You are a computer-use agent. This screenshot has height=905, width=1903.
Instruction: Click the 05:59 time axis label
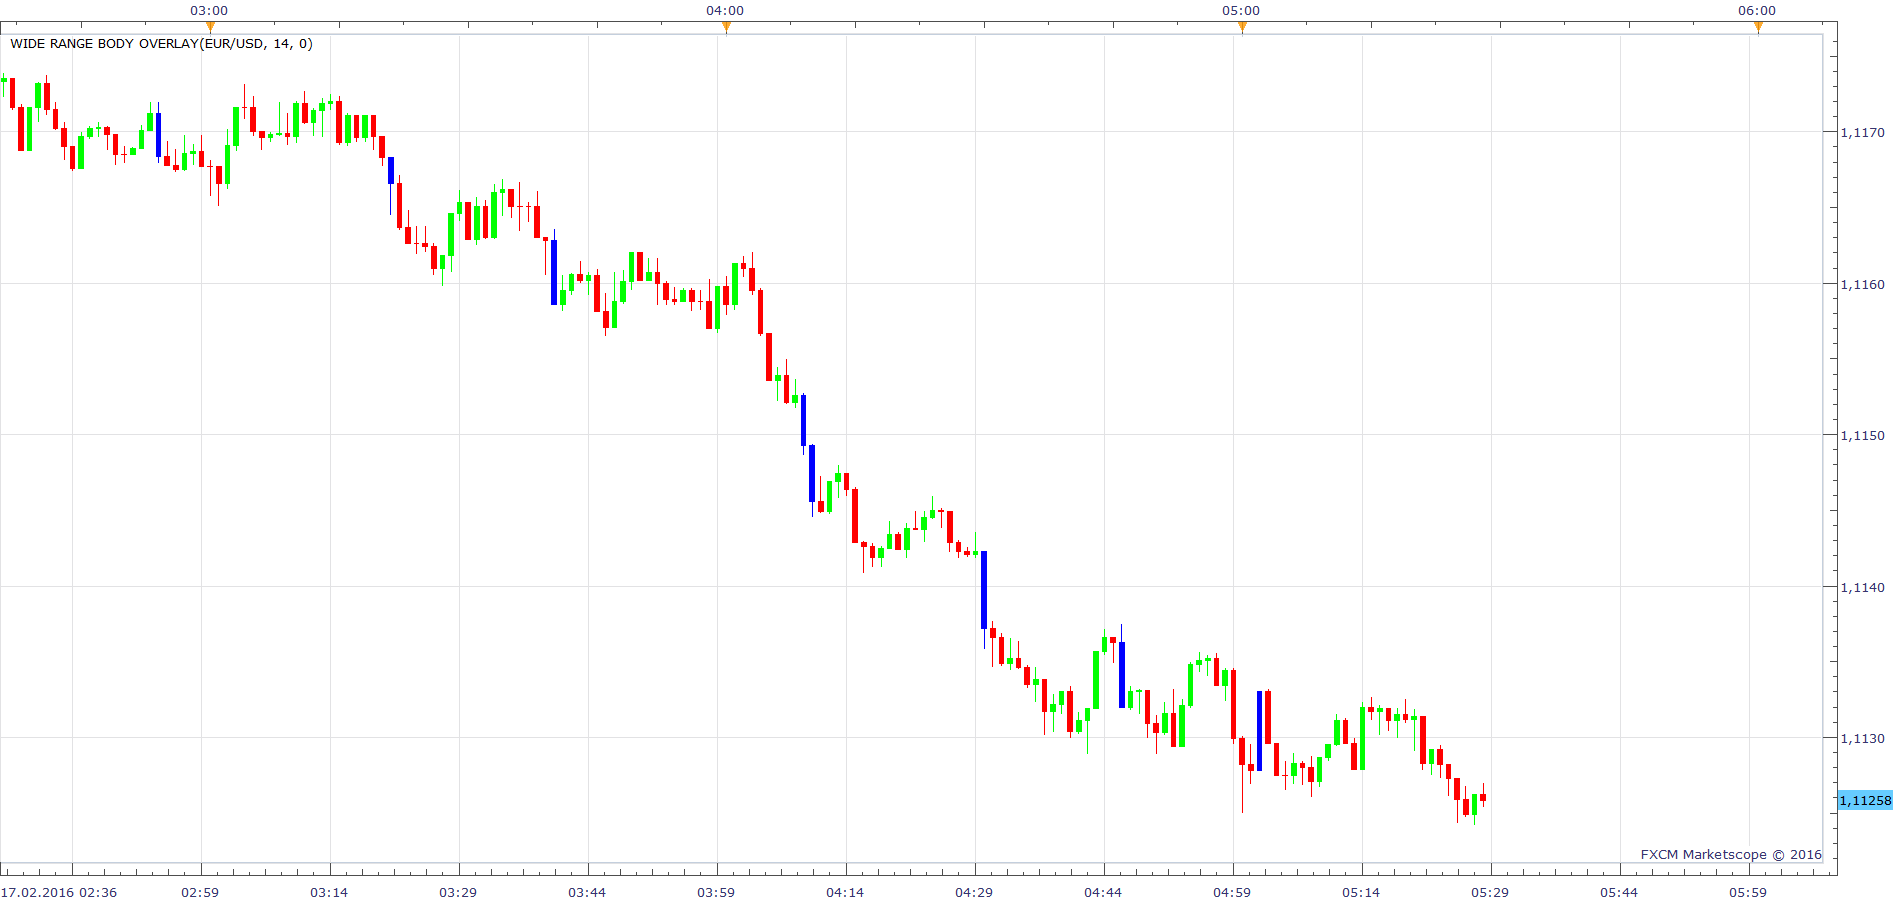(1748, 892)
